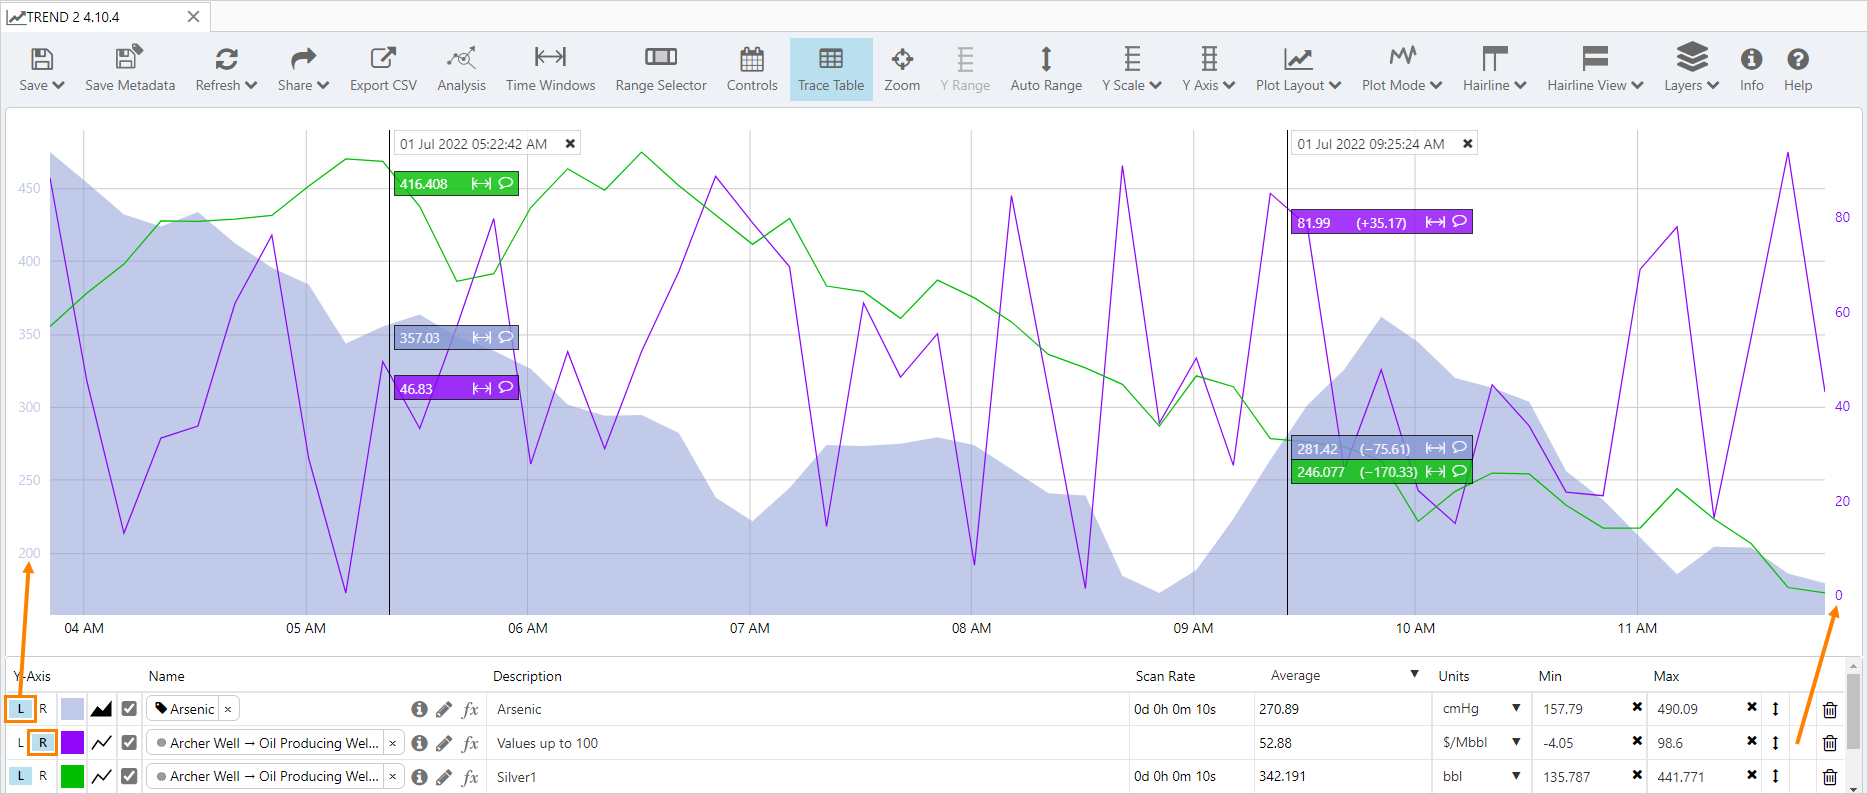Open the Layers menu
The height and width of the screenshot is (794, 1868).
1691,69
